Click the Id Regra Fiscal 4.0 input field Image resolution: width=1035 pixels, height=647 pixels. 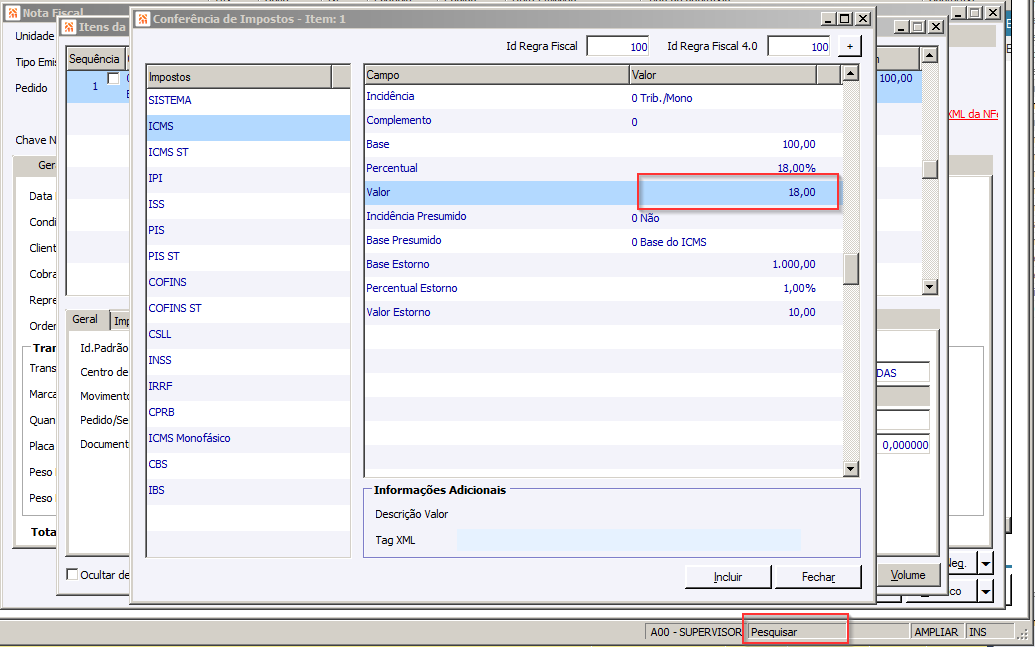point(799,46)
